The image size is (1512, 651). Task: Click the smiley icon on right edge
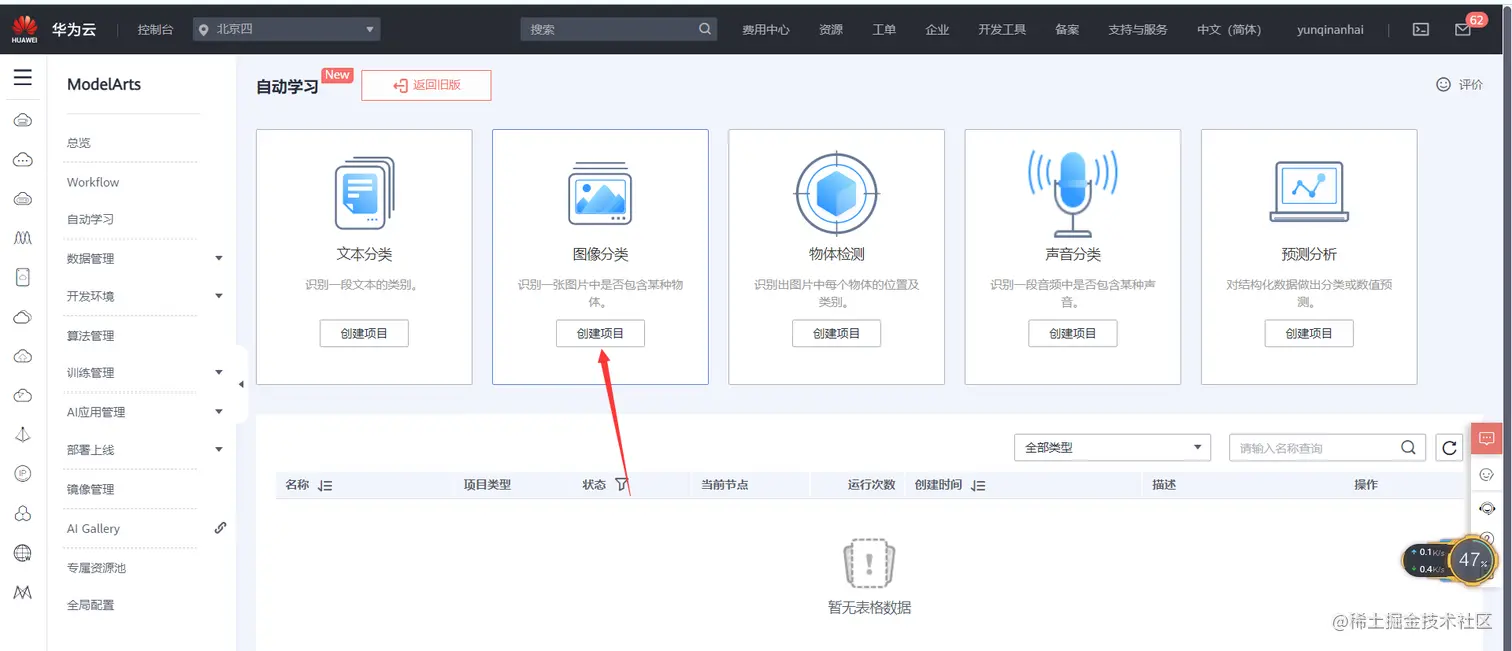pos(1486,474)
